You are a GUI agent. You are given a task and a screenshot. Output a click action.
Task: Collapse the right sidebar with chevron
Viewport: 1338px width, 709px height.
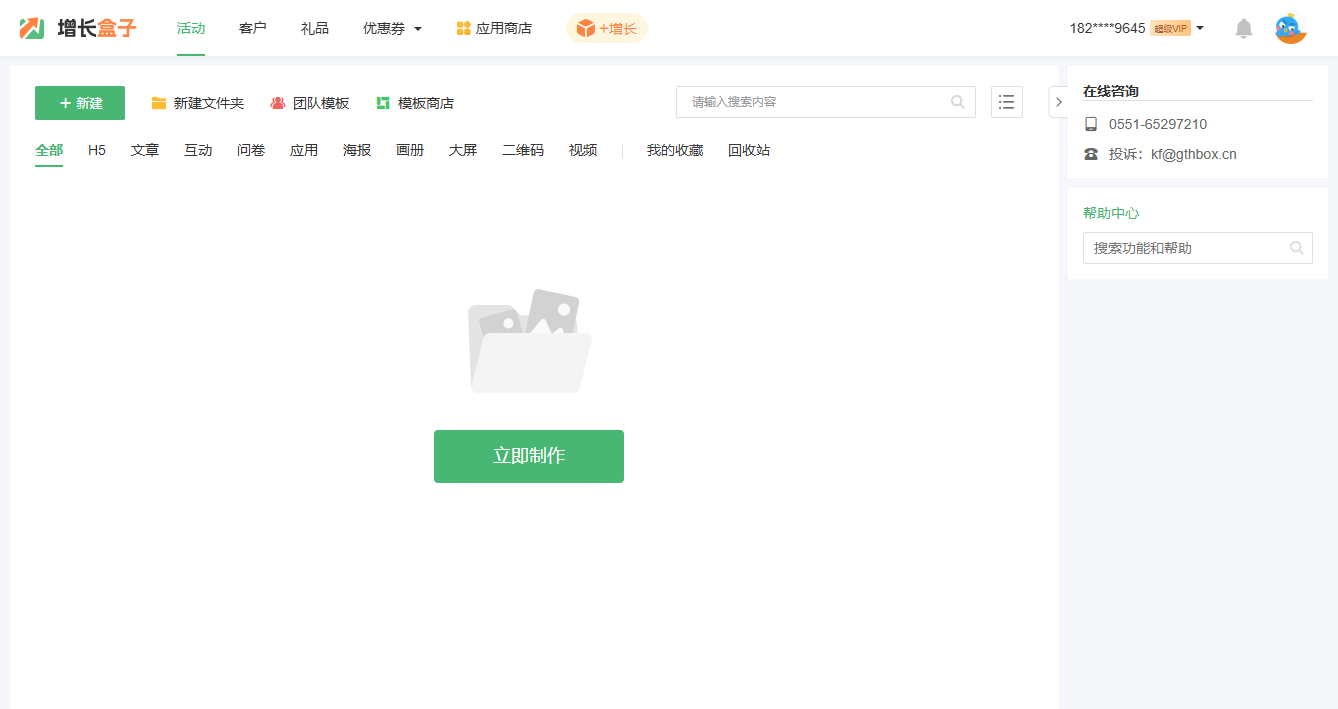[x=1058, y=102]
